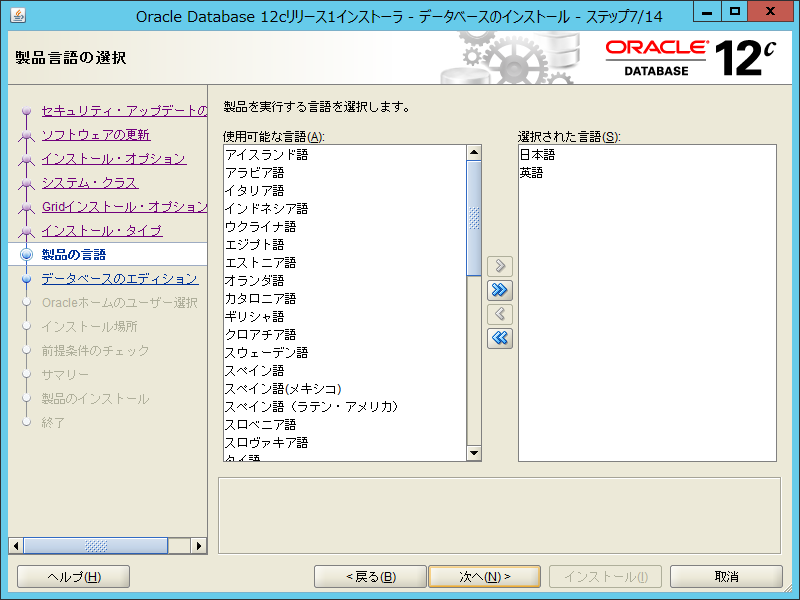Click the 次へ(N) button
The width and height of the screenshot is (800, 600).
[484, 577]
